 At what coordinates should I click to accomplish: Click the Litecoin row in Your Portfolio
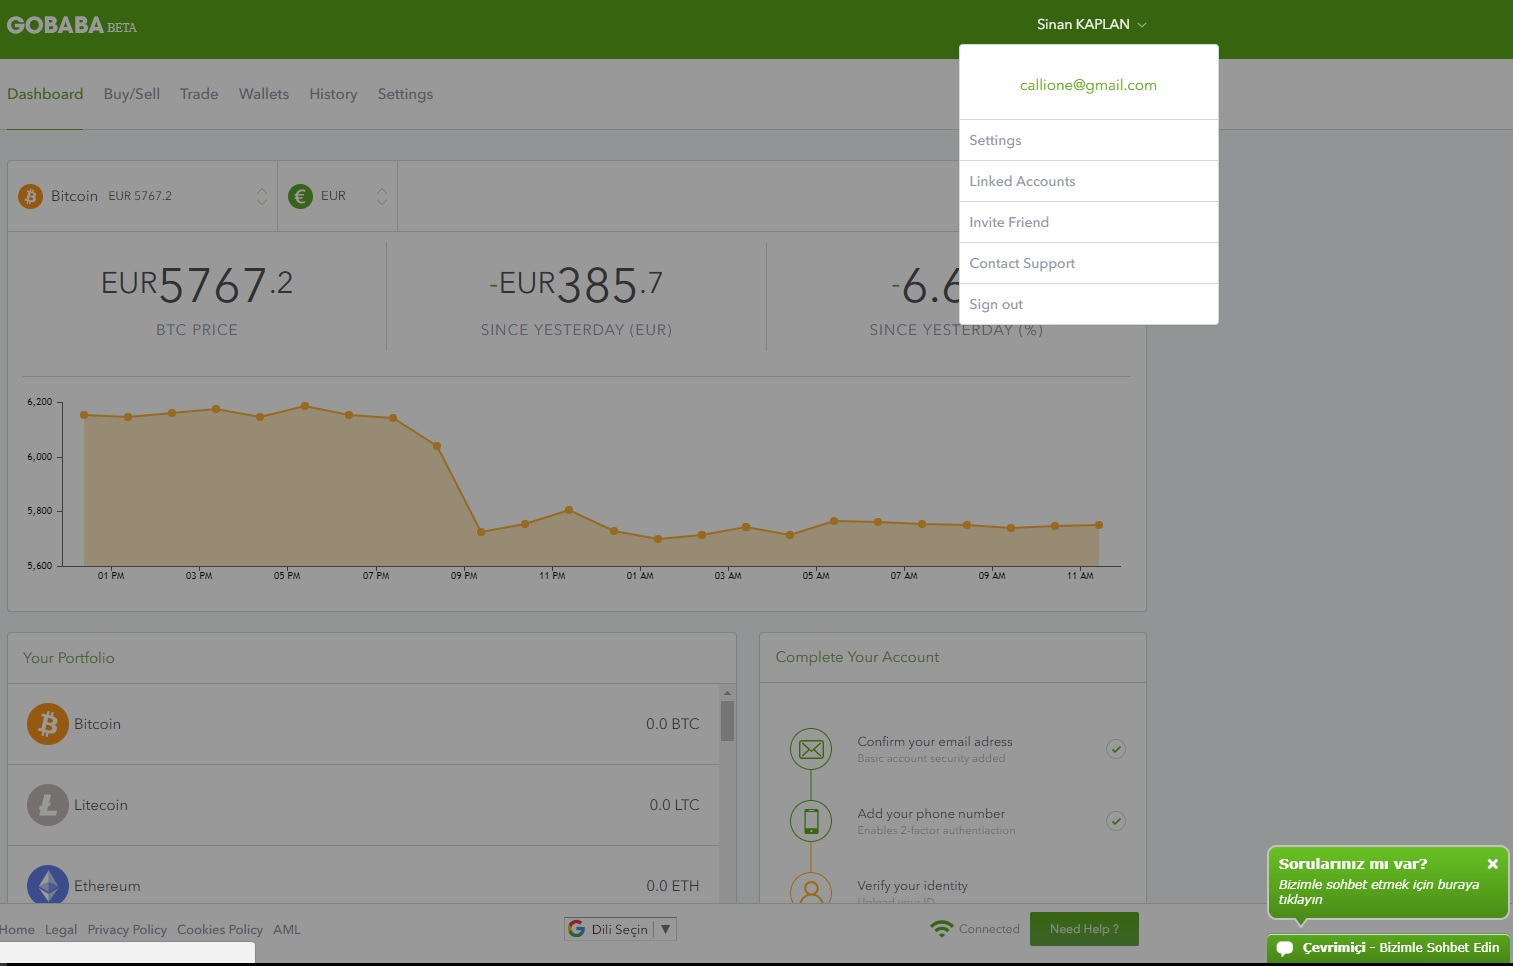[x=363, y=805]
